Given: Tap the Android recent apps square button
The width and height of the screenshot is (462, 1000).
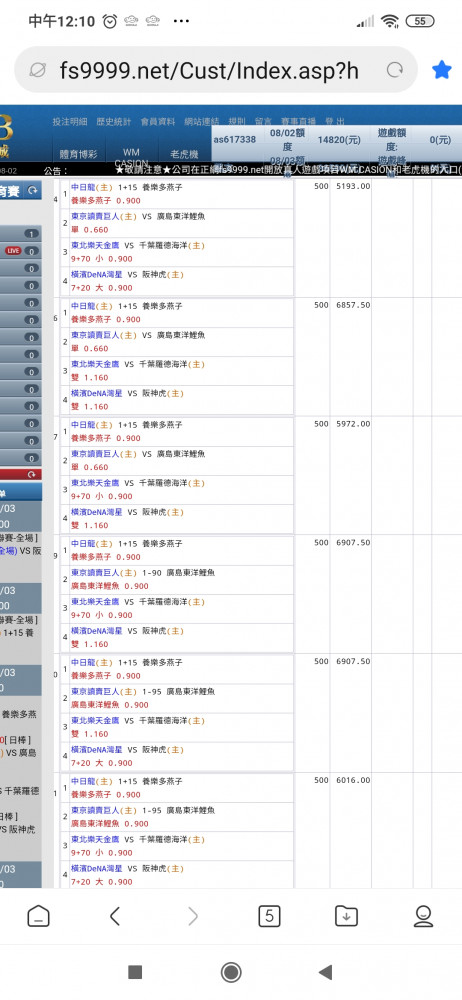Looking at the screenshot, I should pyautogui.click(x=135, y=972).
